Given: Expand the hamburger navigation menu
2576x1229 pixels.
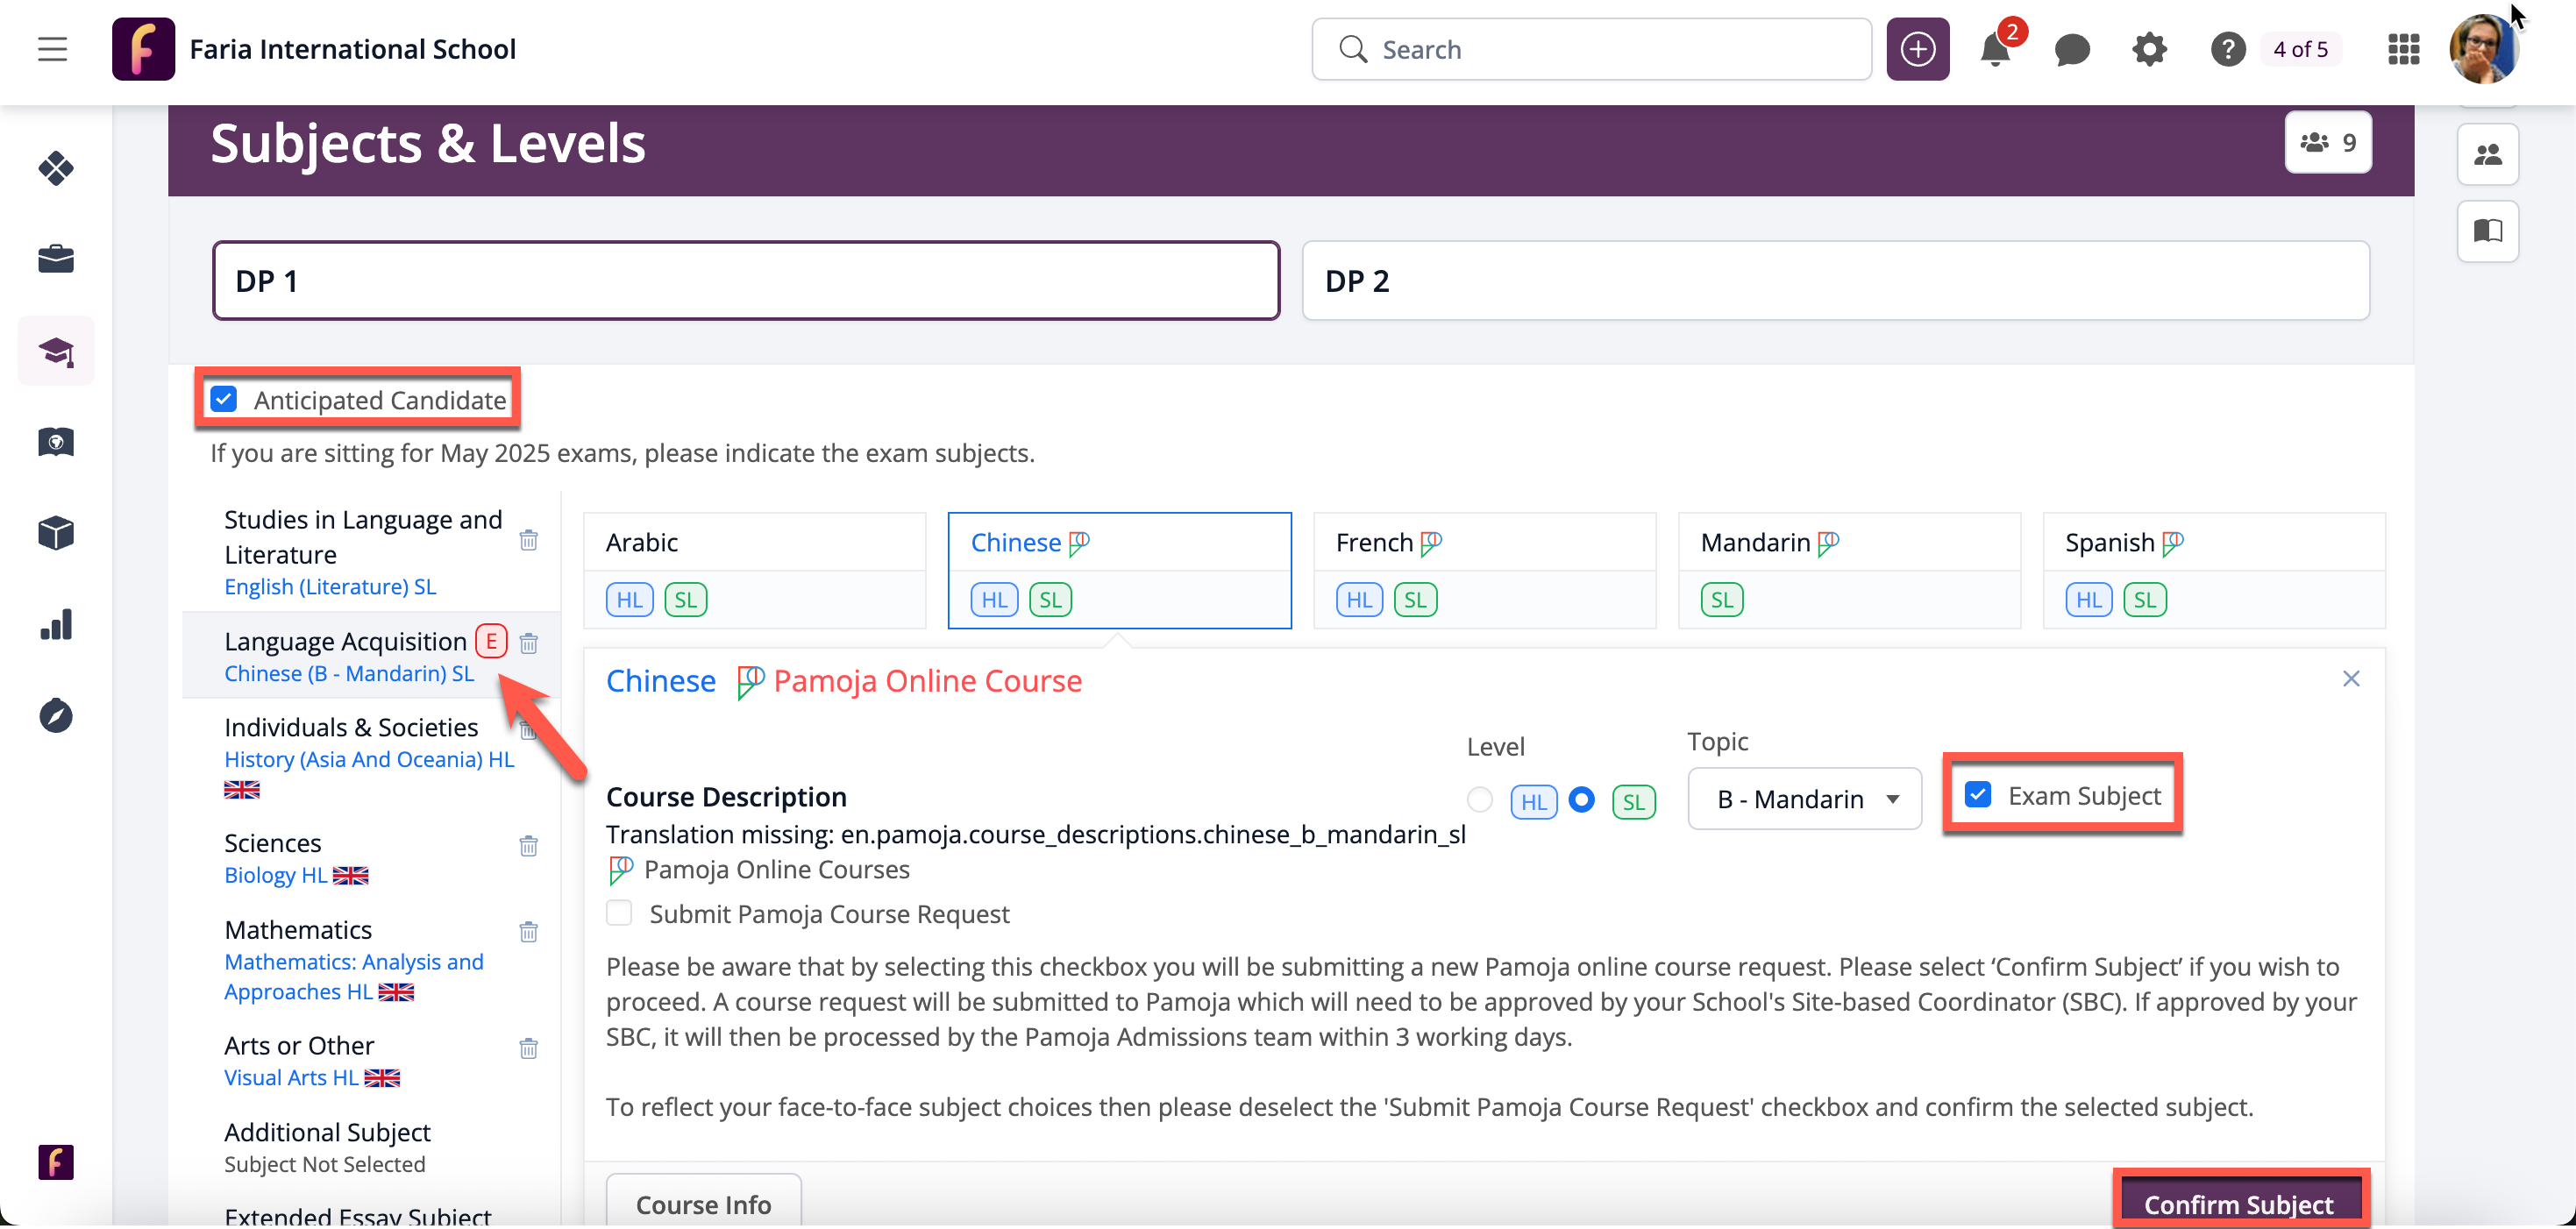Looking at the screenshot, I should 52,50.
